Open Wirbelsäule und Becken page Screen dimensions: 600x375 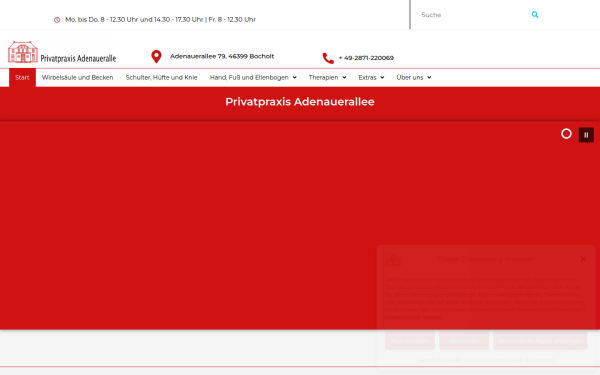click(78, 77)
